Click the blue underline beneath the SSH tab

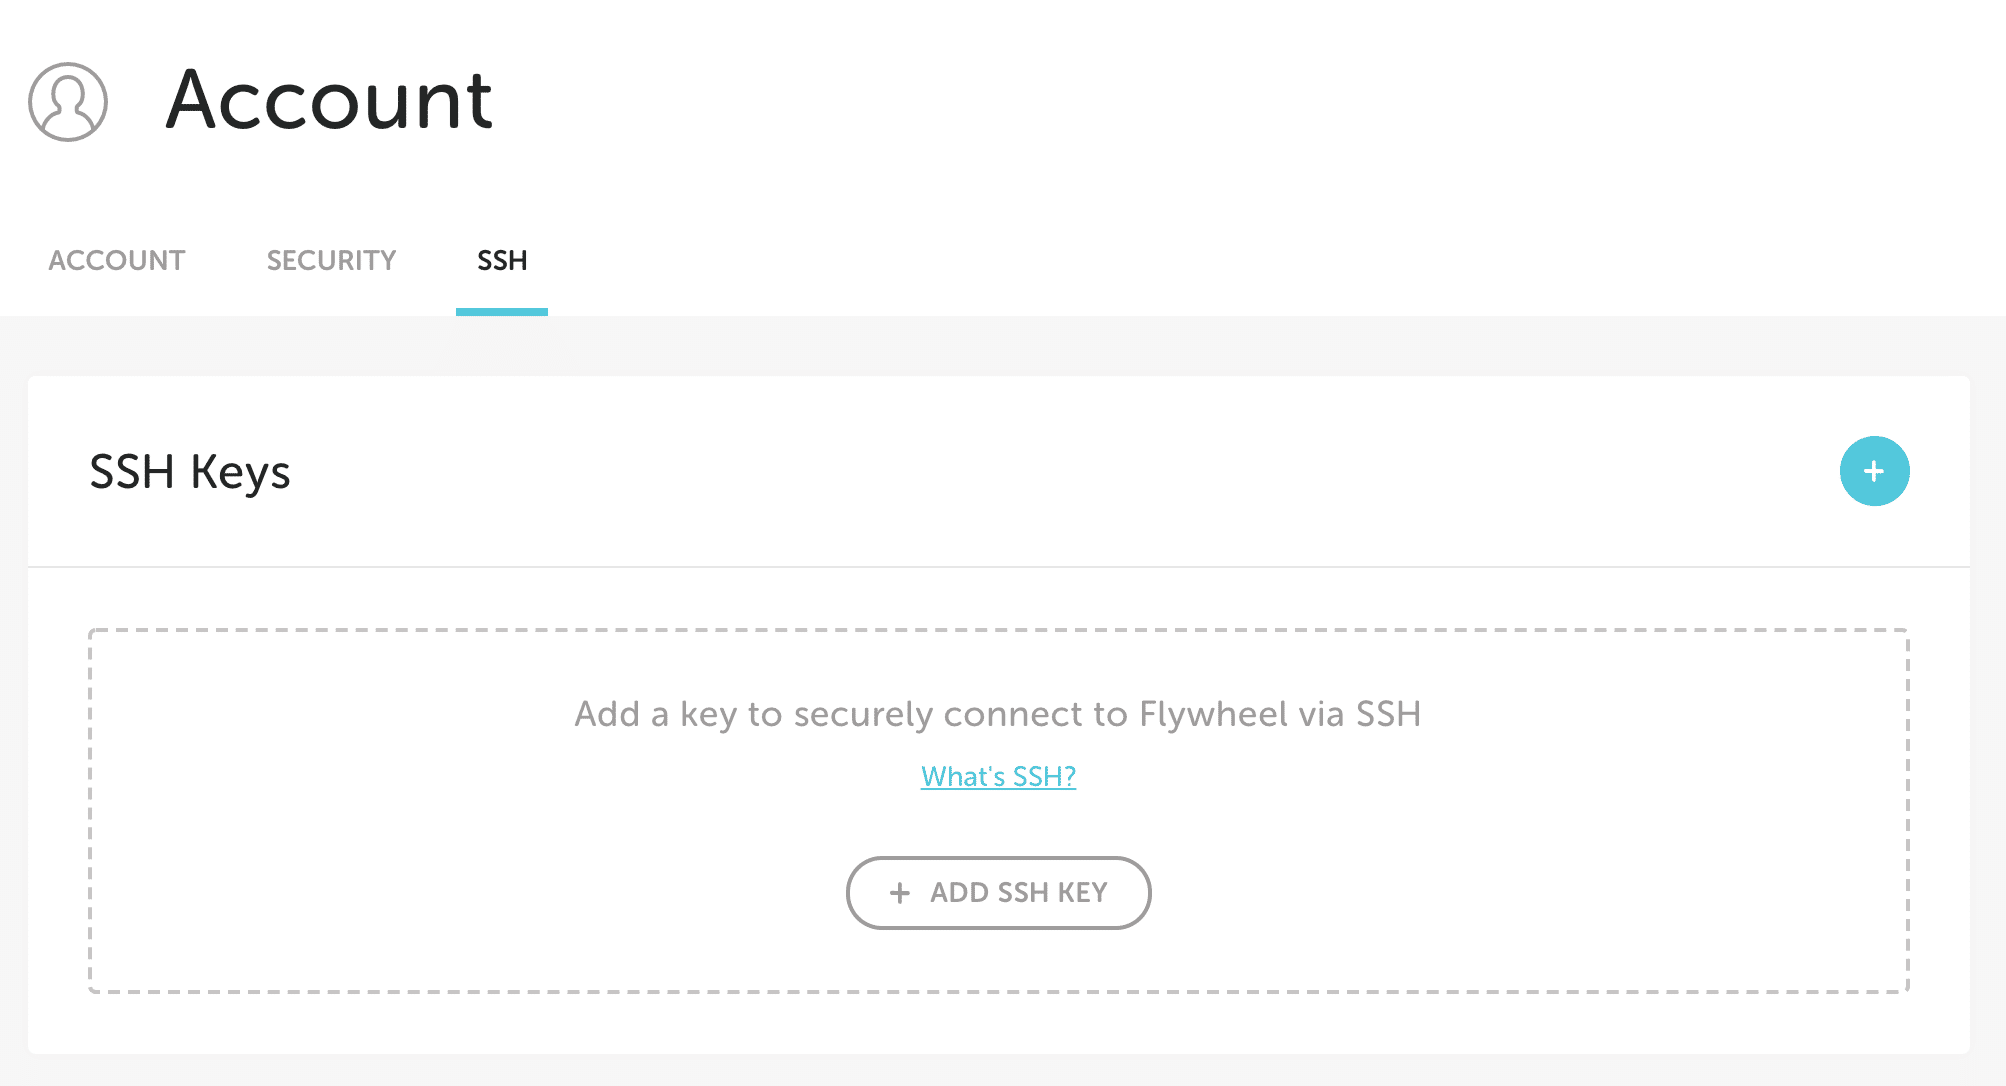pyautogui.click(x=502, y=312)
